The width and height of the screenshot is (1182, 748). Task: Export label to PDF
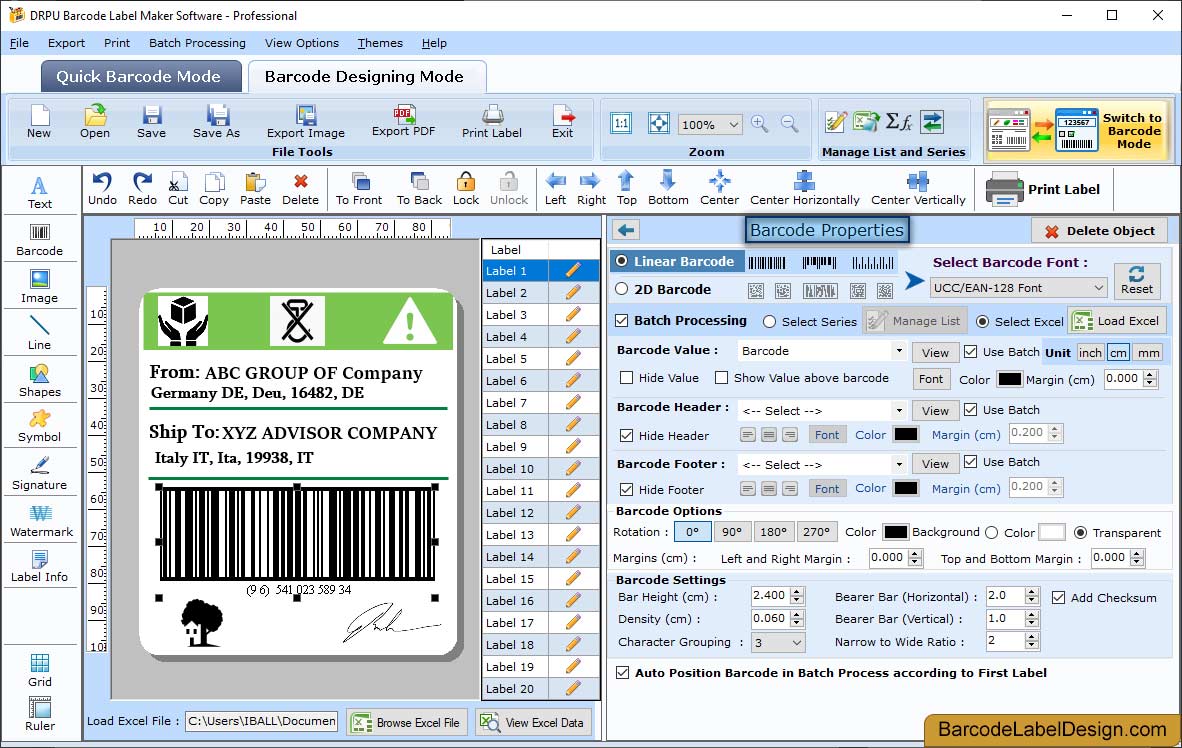403,121
